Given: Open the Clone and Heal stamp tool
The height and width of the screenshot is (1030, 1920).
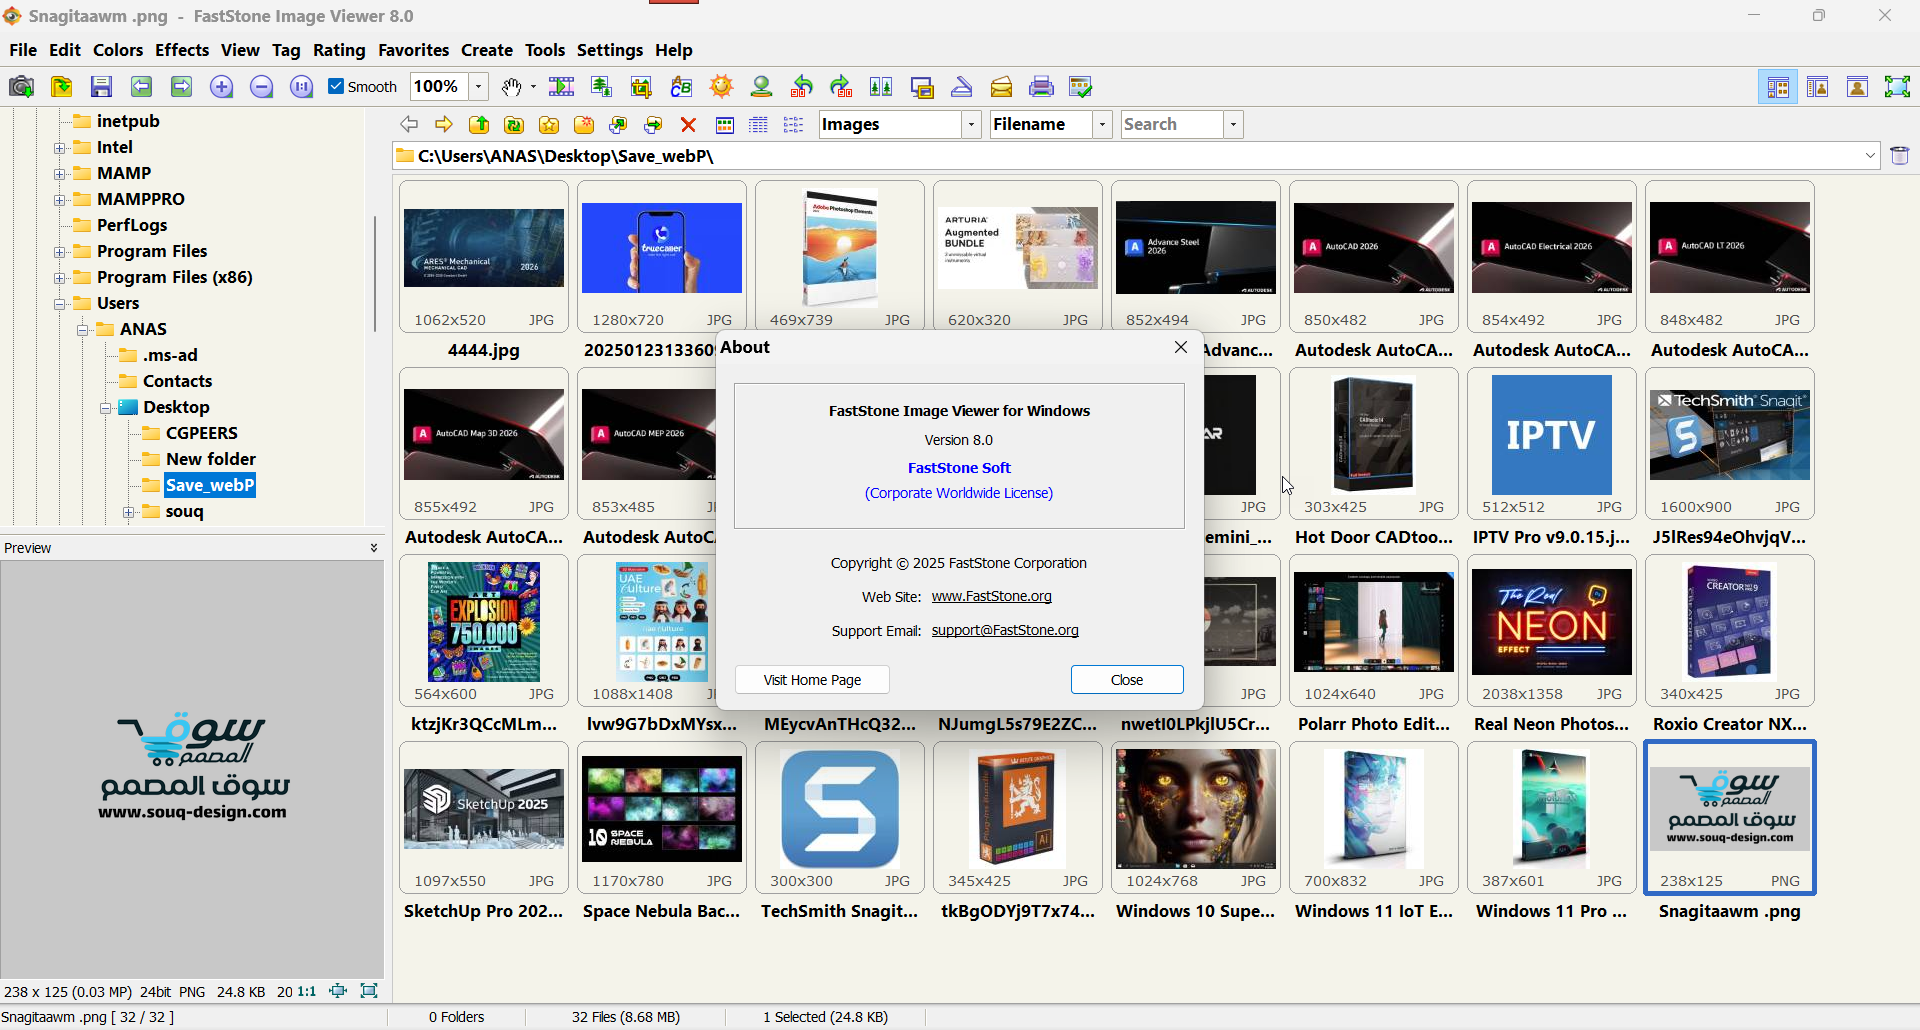Looking at the screenshot, I should 761,87.
